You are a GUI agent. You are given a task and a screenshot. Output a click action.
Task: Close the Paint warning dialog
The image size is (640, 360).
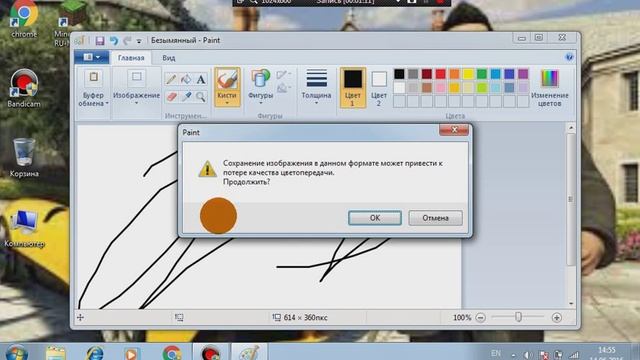(454, 130)
